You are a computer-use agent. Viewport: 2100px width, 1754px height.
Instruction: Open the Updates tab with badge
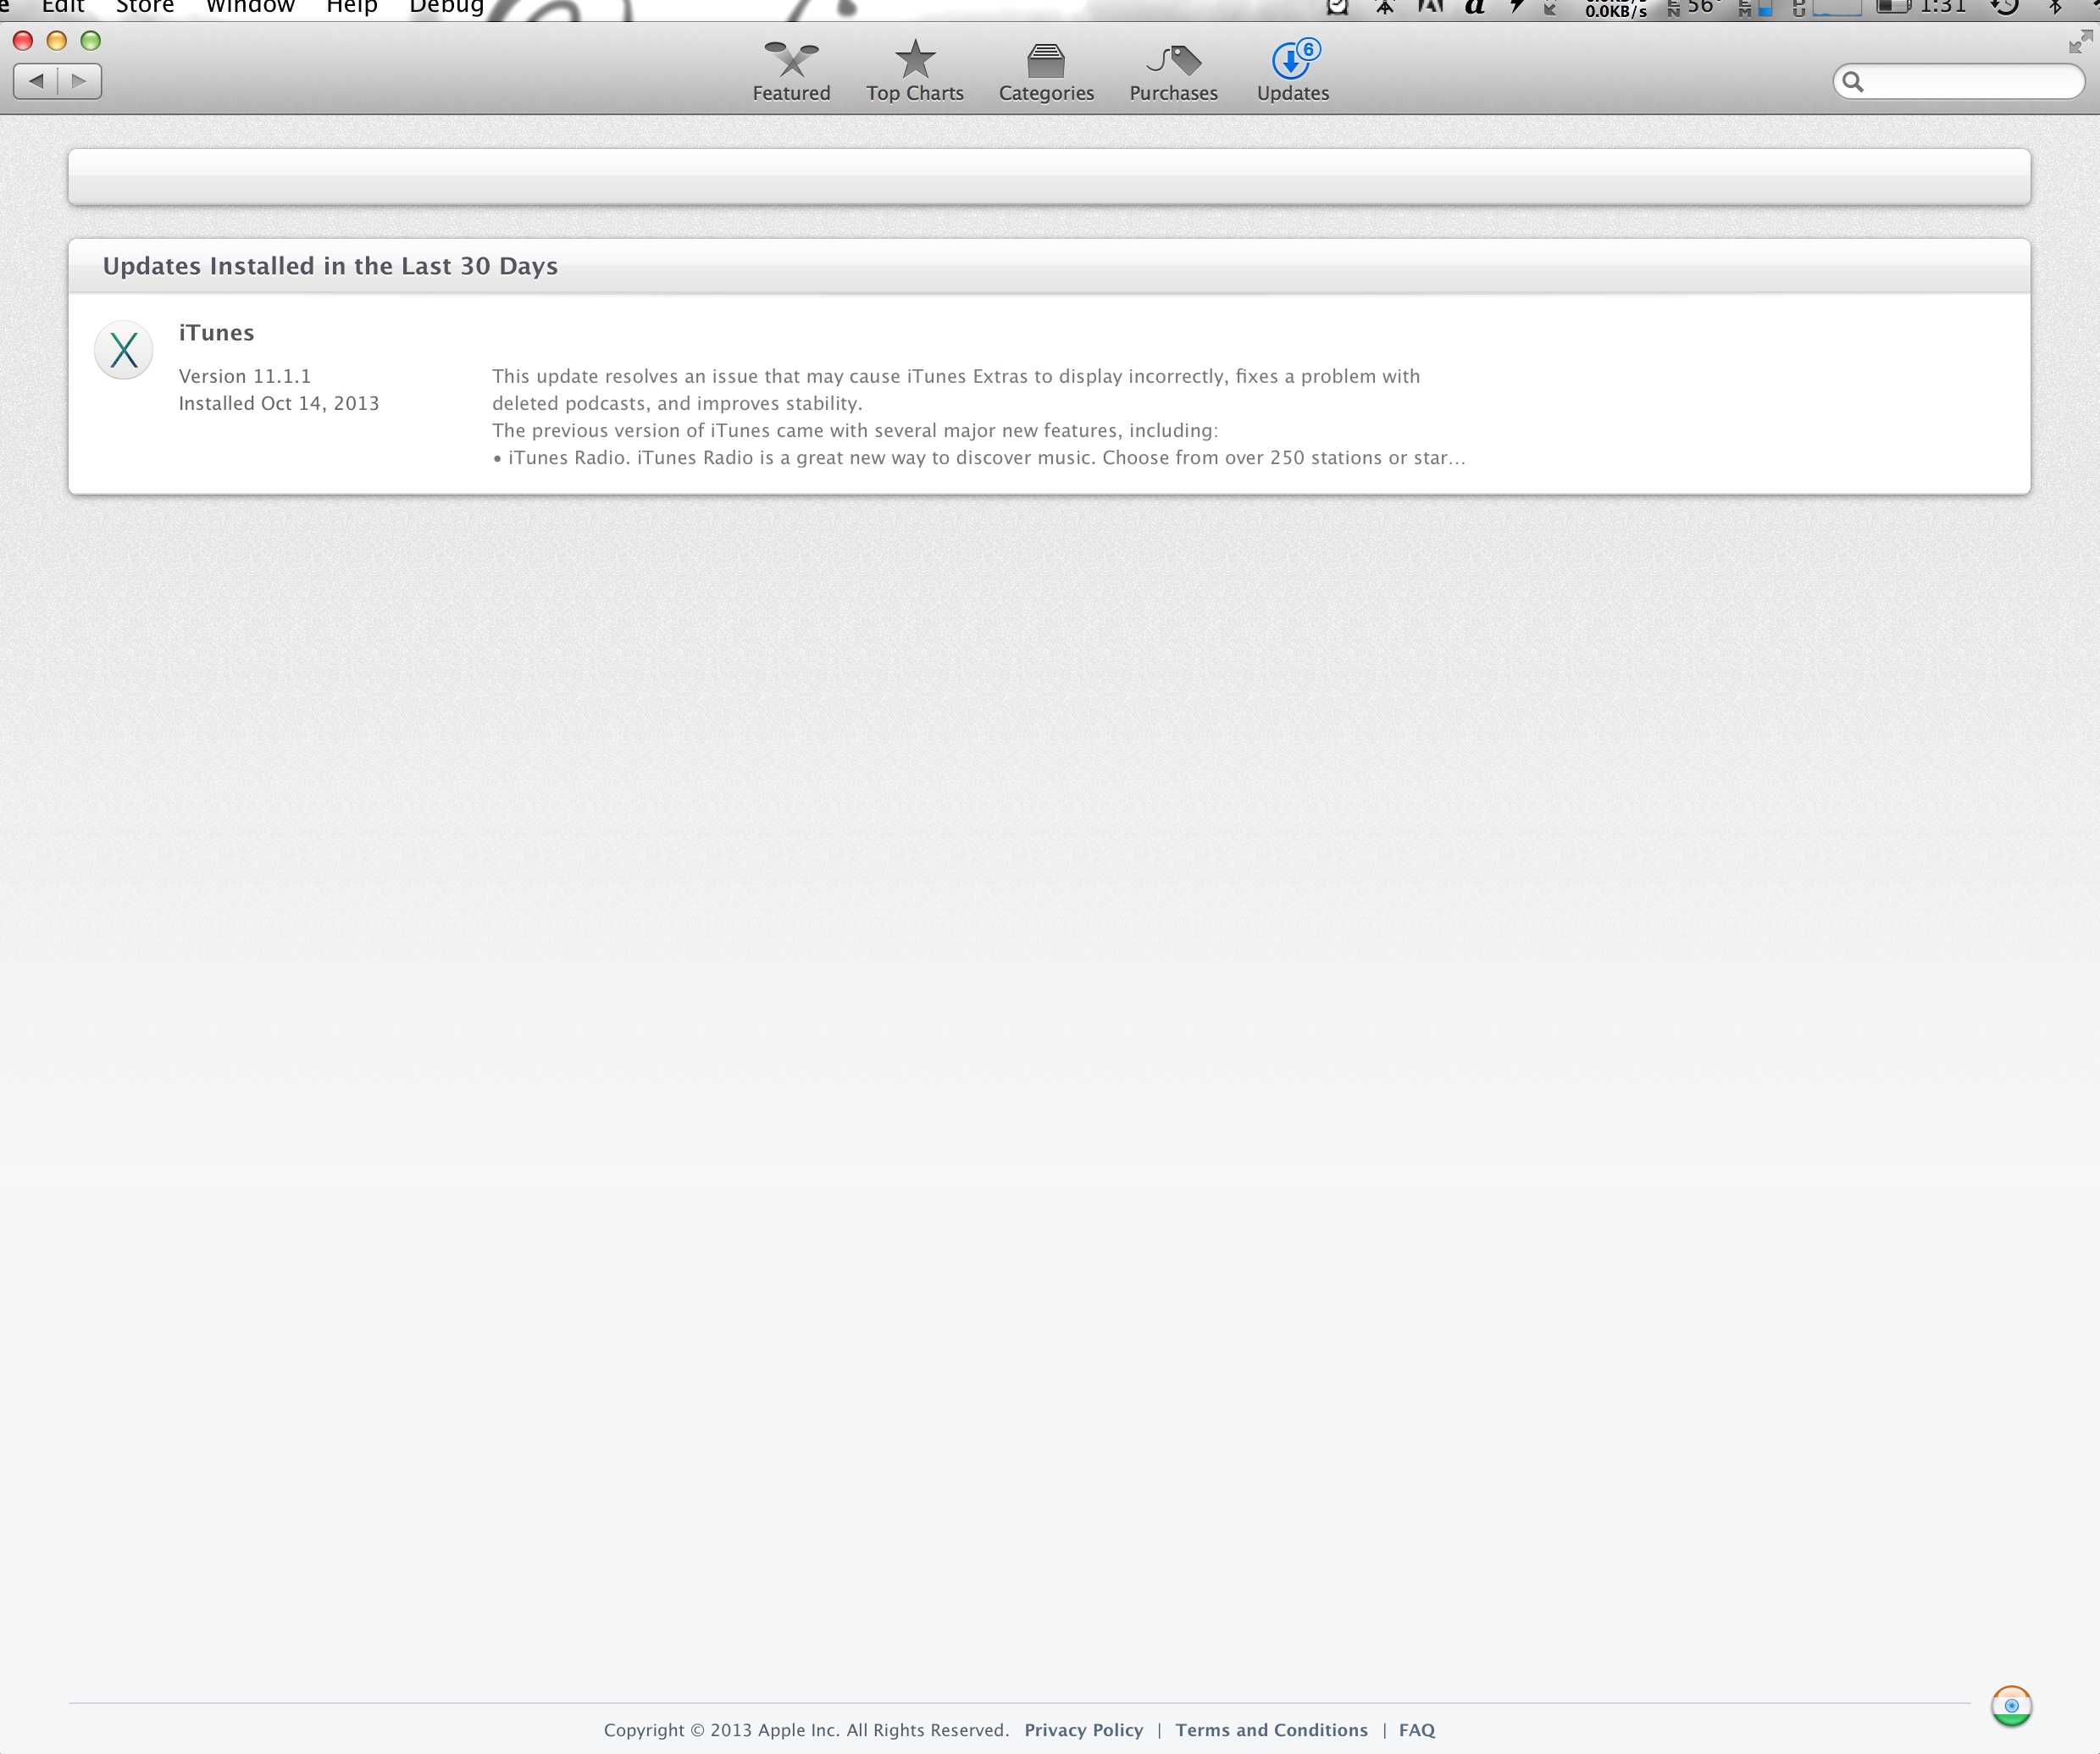[1292, 72]
